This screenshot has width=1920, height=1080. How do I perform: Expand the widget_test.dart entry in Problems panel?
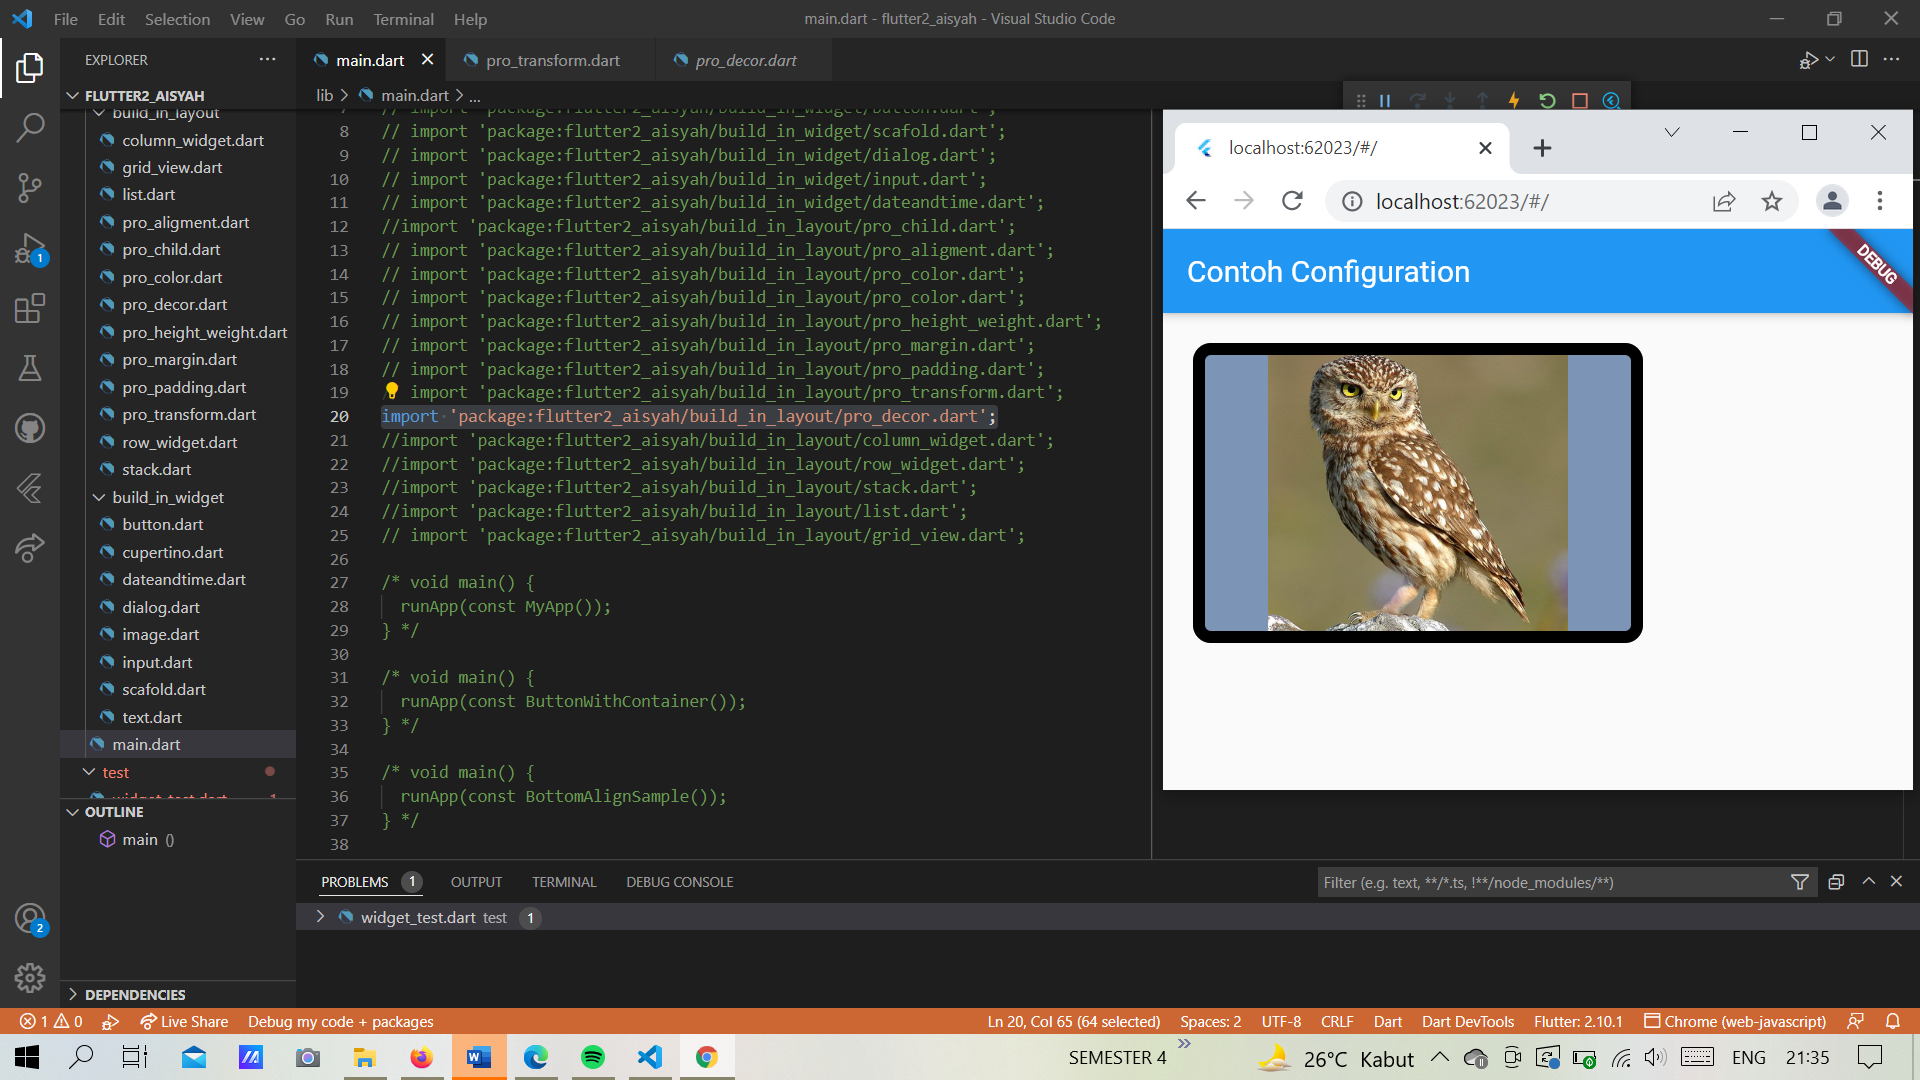[x=320, y=917]
